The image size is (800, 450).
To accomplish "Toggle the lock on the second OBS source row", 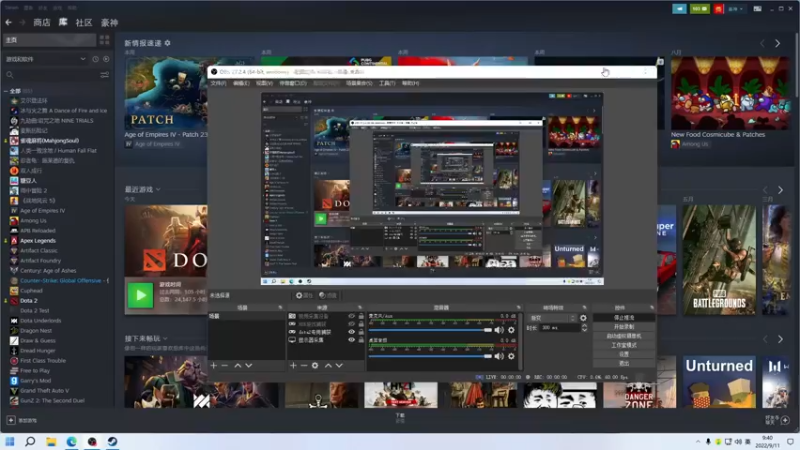I will [x=361, y=324].
